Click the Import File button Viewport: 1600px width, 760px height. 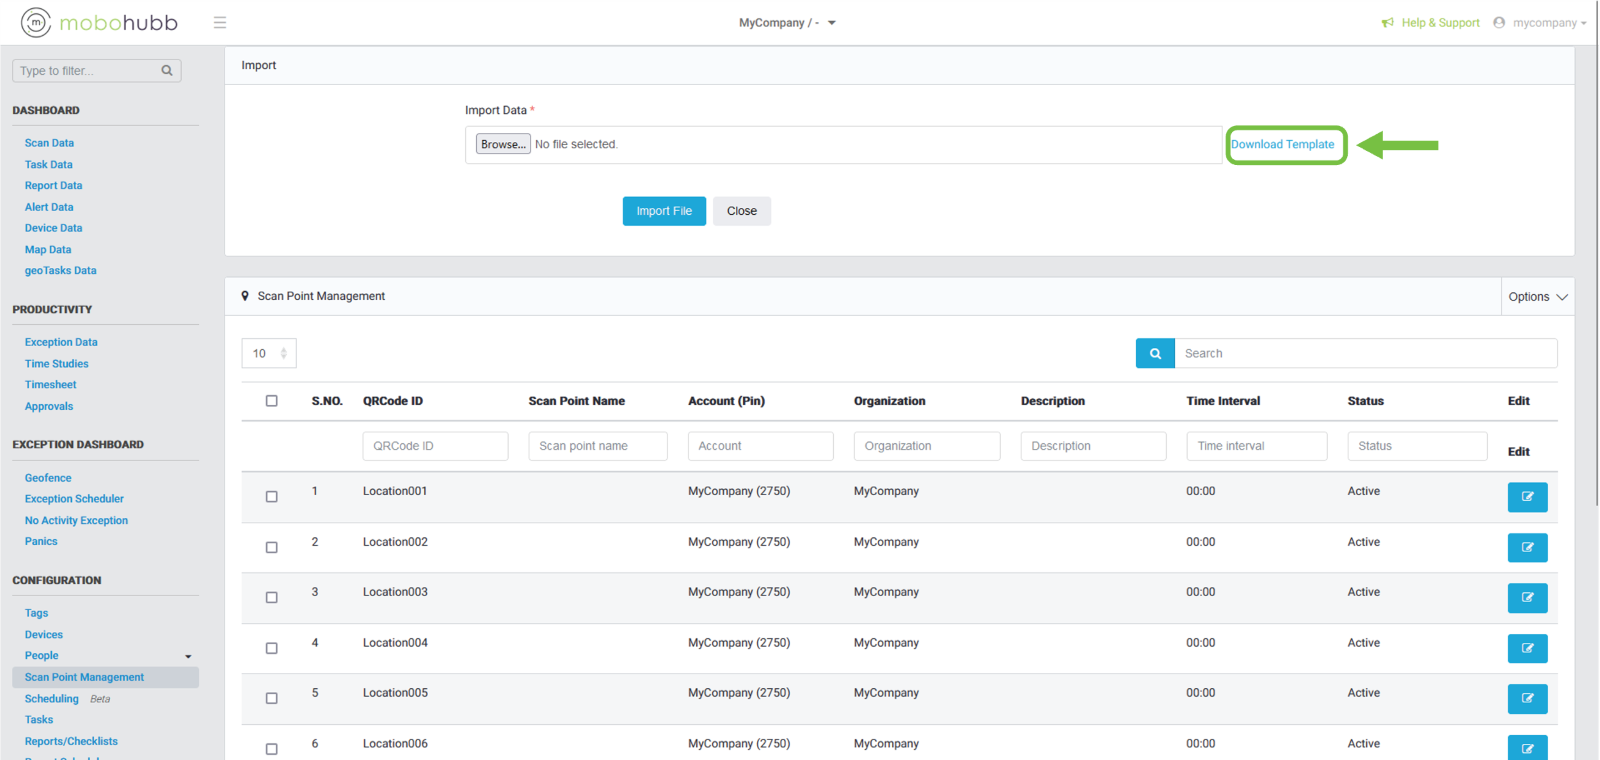664,211
